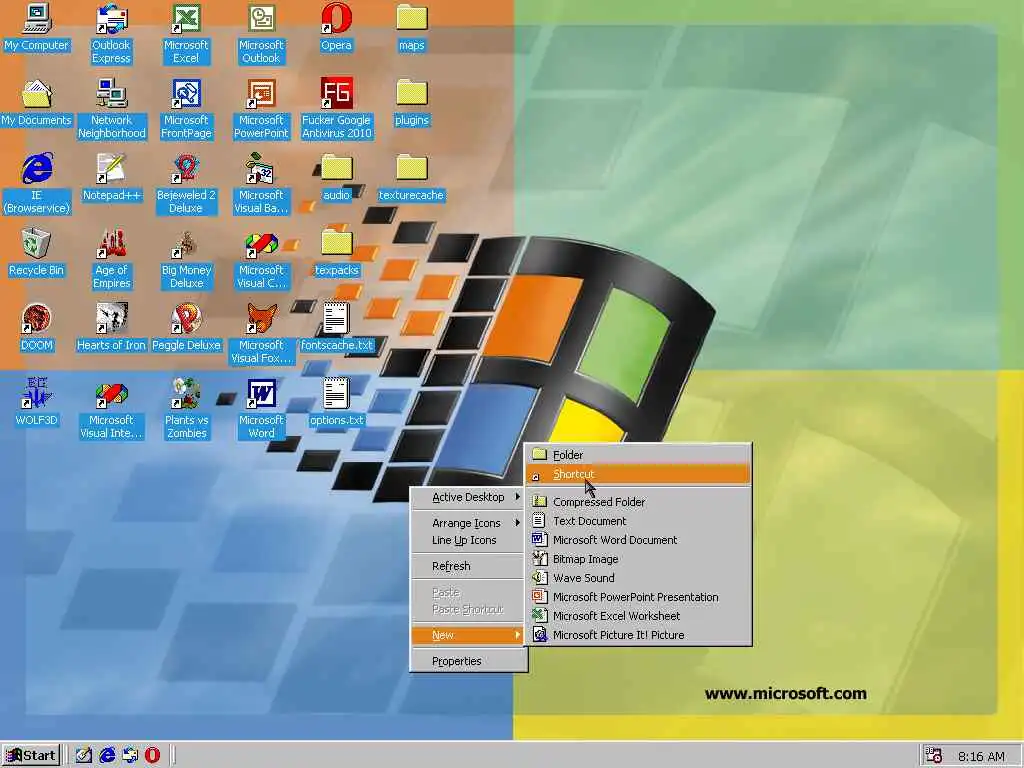Viewport: 1024px width, 768px height.
Task: Select the Microsoft Visual C++ shortcut
Action: [261, 259]
